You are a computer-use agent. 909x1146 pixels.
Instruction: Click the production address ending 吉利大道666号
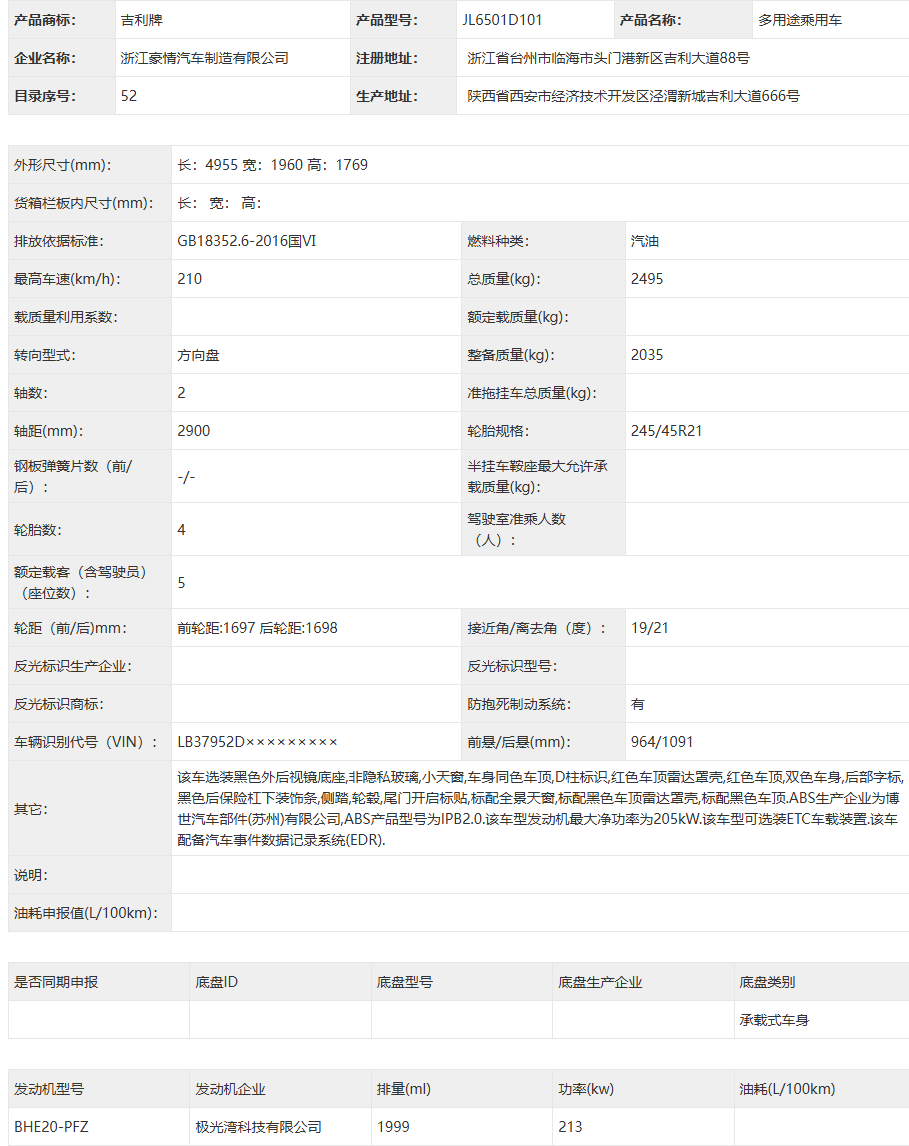(x=633, y=96)
